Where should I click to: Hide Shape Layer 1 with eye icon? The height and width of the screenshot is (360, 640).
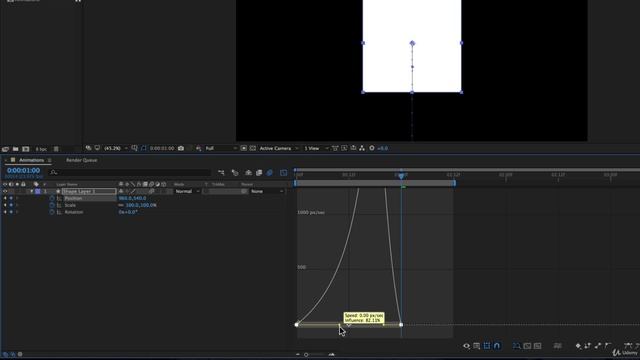coord(5,191)
